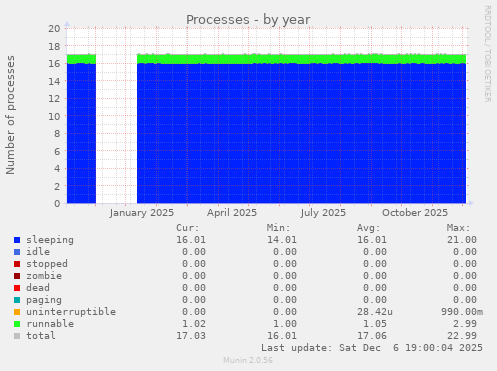
Task: Click the 'July 2025' axis label
Action: coord(323,213)
